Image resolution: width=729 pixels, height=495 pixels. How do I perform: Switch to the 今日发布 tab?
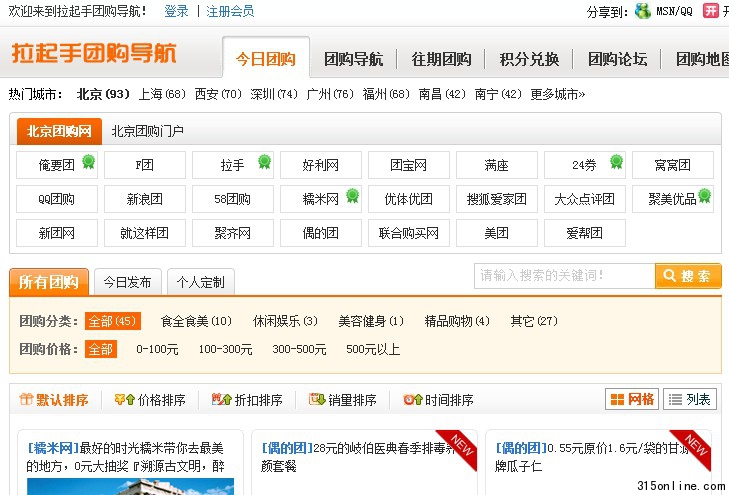(127, 282)
